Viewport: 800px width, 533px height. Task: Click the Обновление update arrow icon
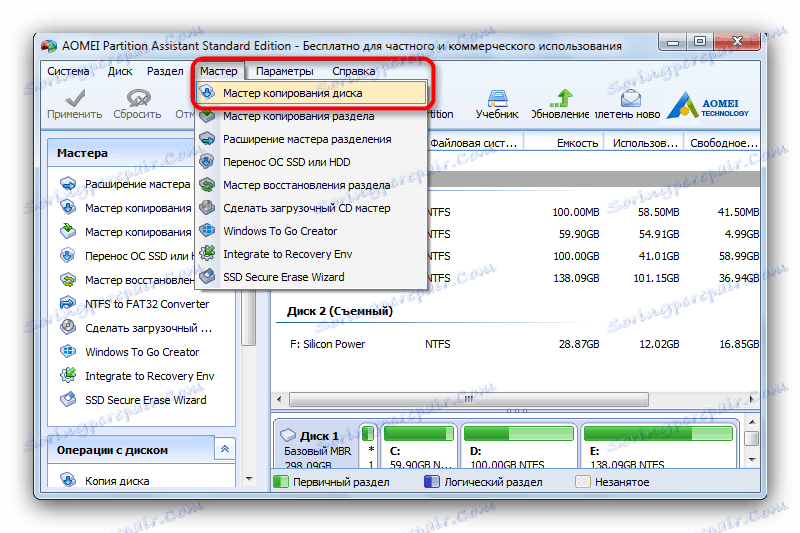tap(562, 97)
